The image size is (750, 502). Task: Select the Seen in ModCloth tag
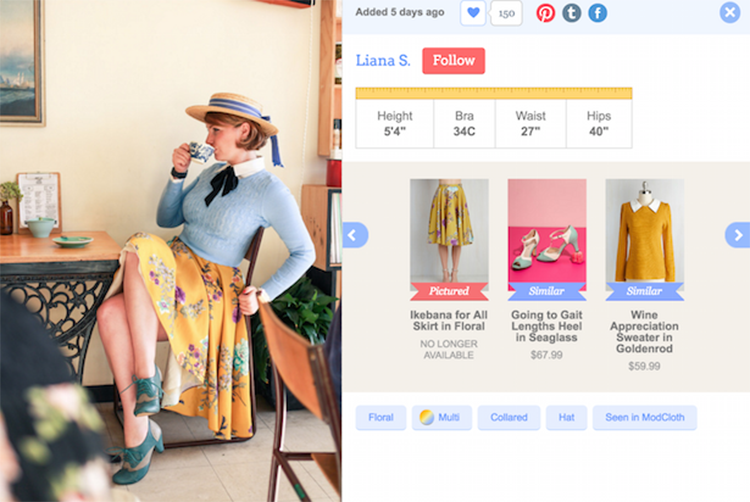click(x=645, y=417)
